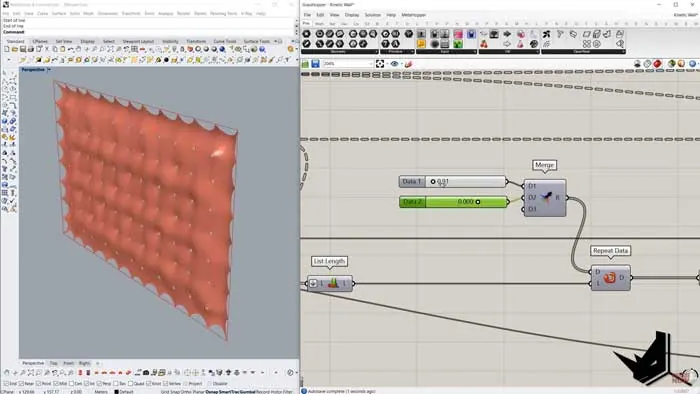Open the Perspective viewport title dropdown arrow
The image size is (700, 394).
(49, 70)
